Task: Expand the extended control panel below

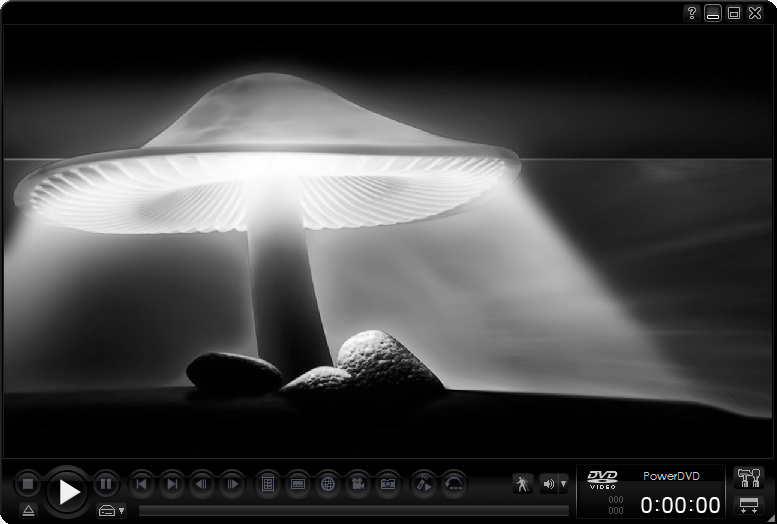Action: click(747, 504)
